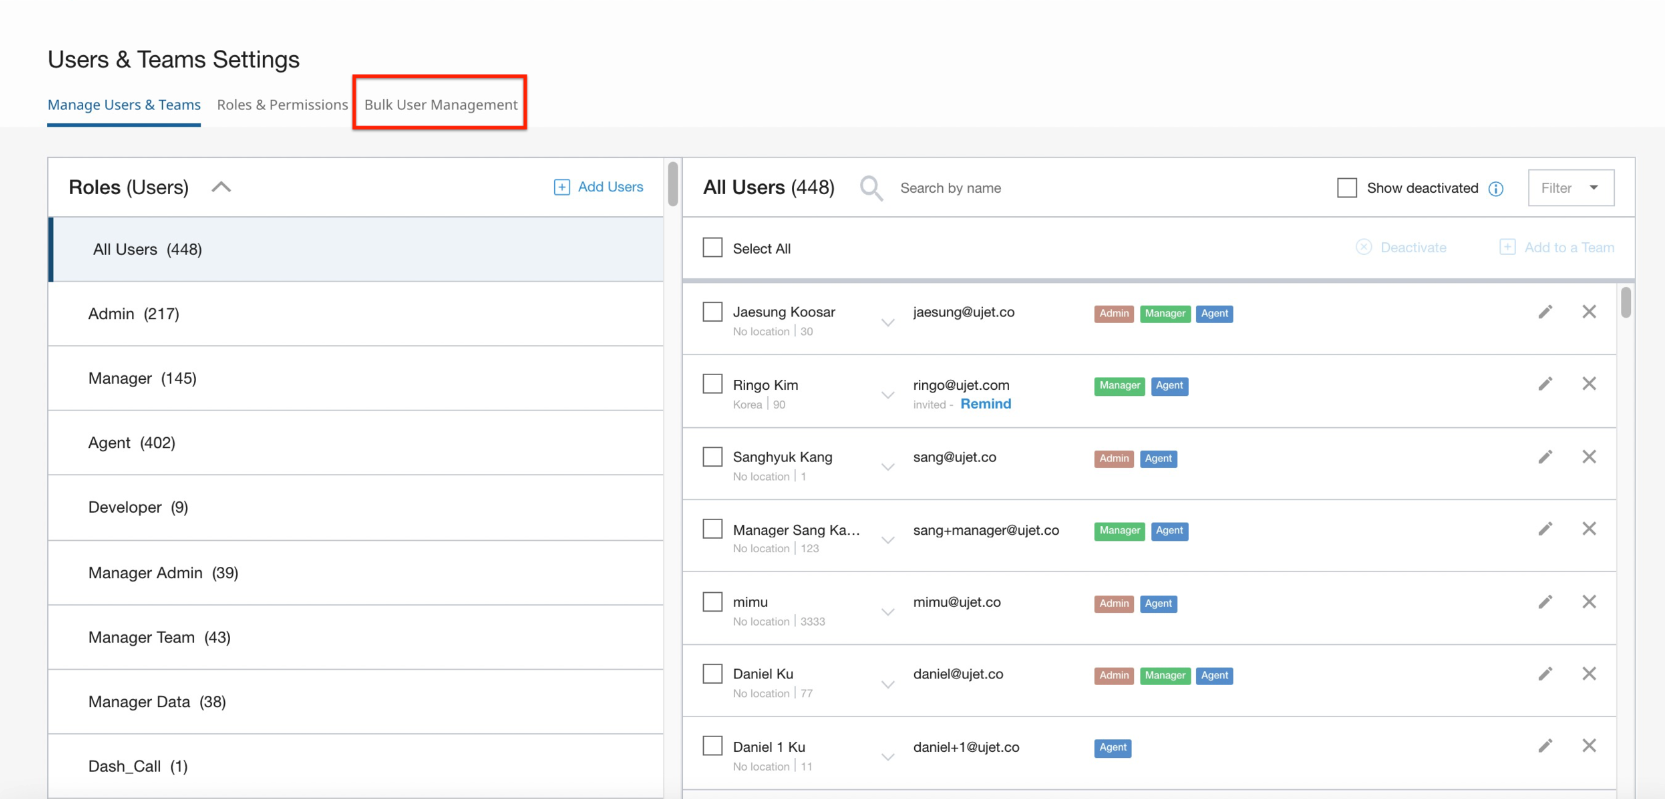Click the user list vertical scrollbar
Image resolution: width=1665 pixels, height=799 pixels.
pos(1626,303)
